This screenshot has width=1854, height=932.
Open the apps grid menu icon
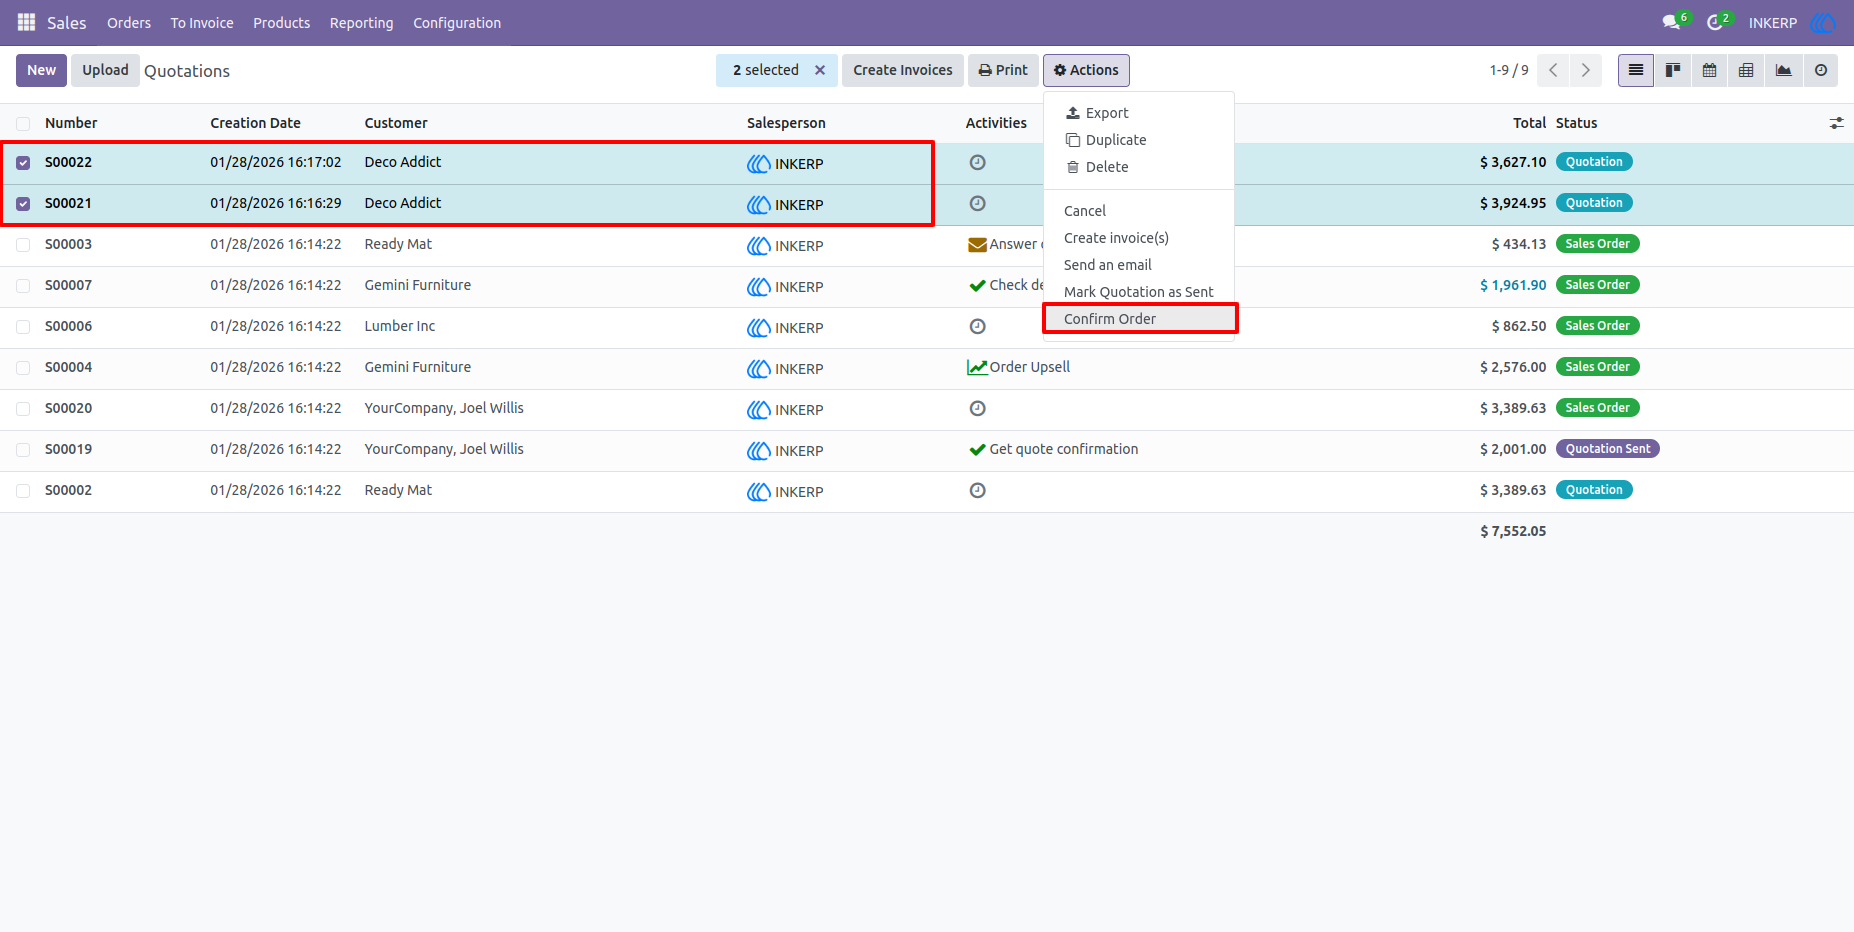(x=27, y=22)
